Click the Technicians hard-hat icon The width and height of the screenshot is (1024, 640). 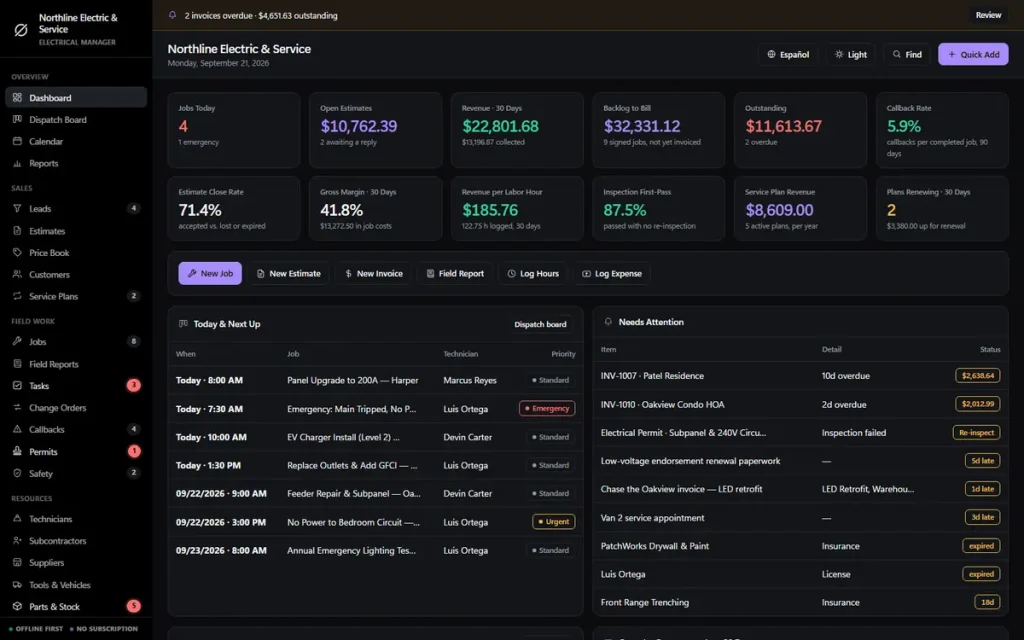tap(18, 519)
